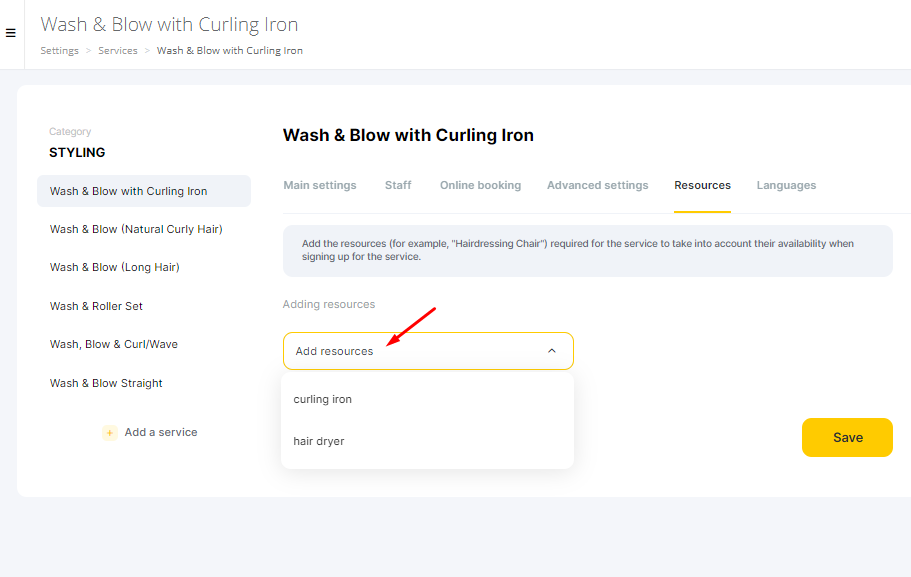The image size is (911, 577).
Task: Save the service resources
Action: coord(847,438)
